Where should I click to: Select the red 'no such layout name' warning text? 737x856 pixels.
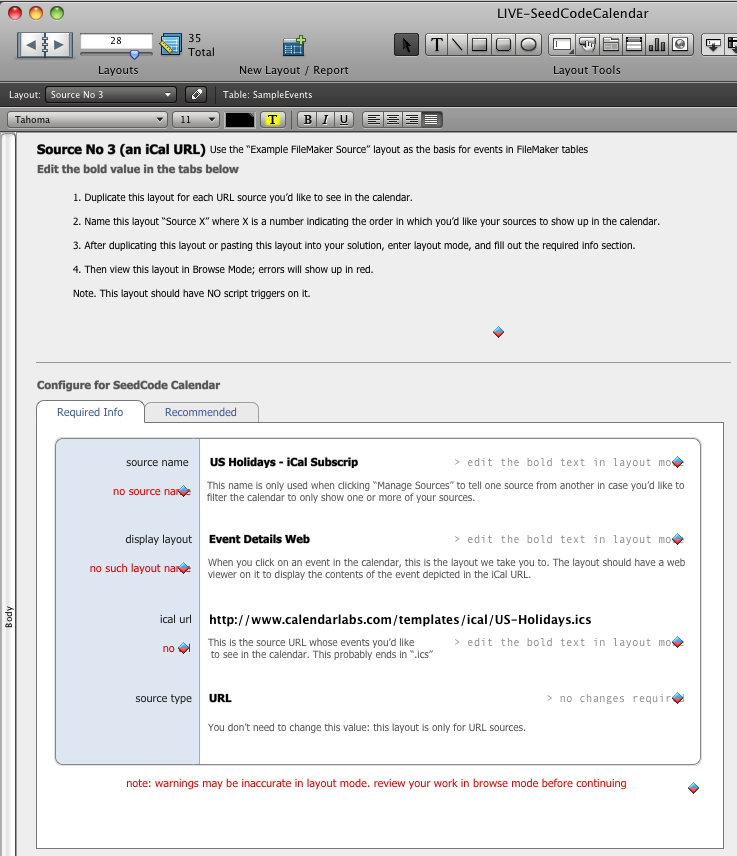(140, 568)
